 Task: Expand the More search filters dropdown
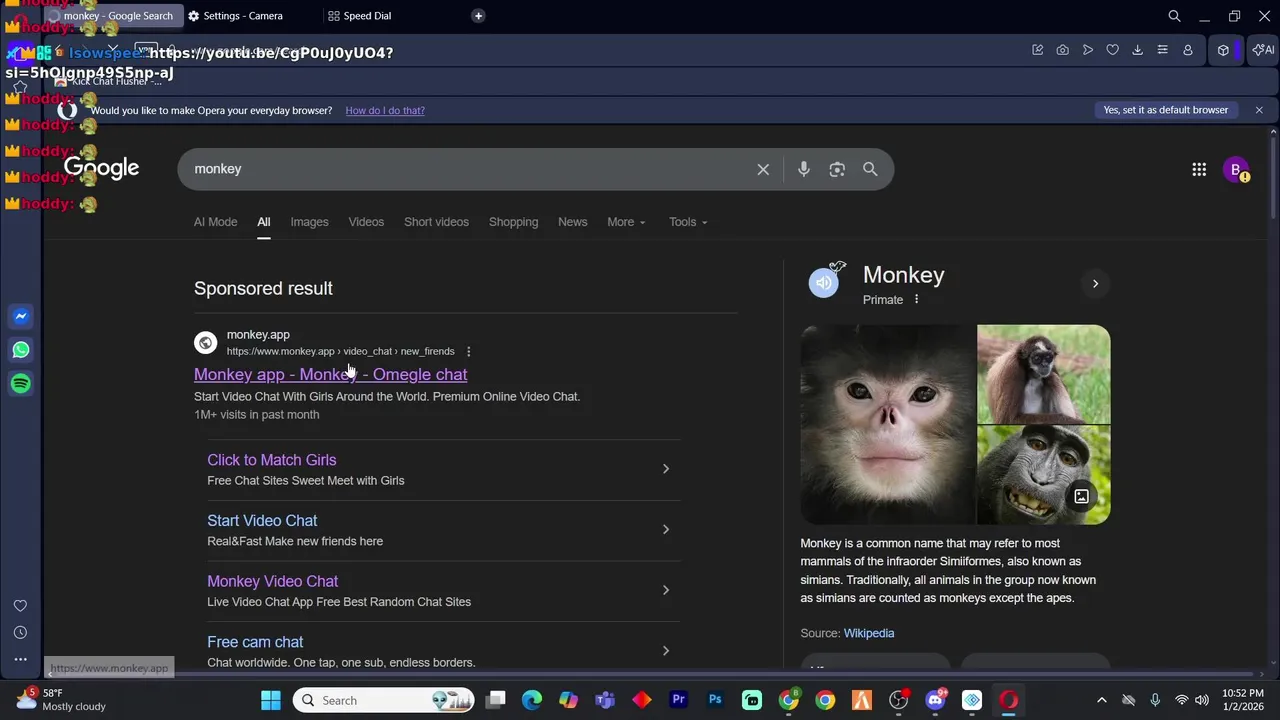627,222
